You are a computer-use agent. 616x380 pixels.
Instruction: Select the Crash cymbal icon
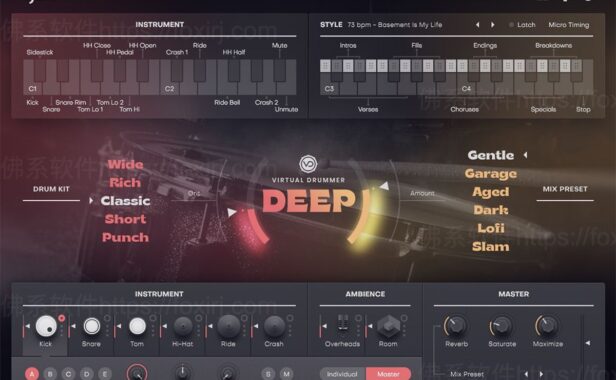click(x=274, y=326)
